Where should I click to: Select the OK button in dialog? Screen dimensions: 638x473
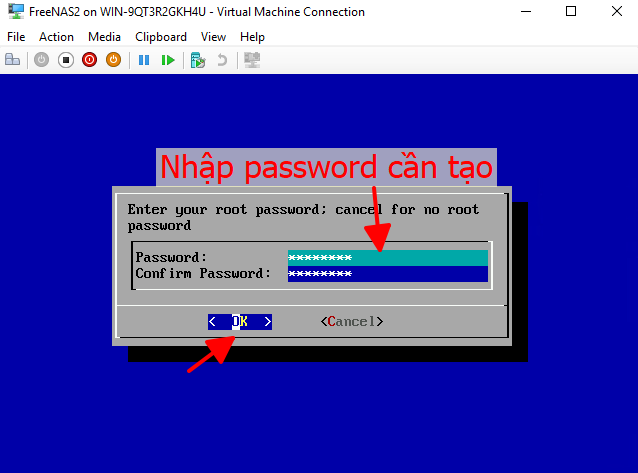pyautogui.click(x=240, y=322)
